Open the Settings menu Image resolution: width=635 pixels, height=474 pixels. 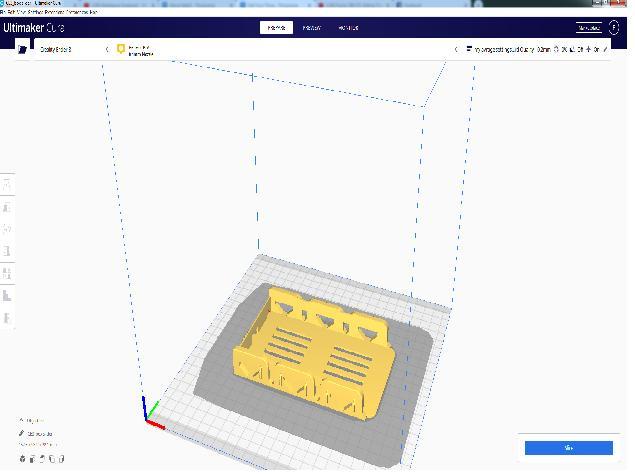point(35,12)
